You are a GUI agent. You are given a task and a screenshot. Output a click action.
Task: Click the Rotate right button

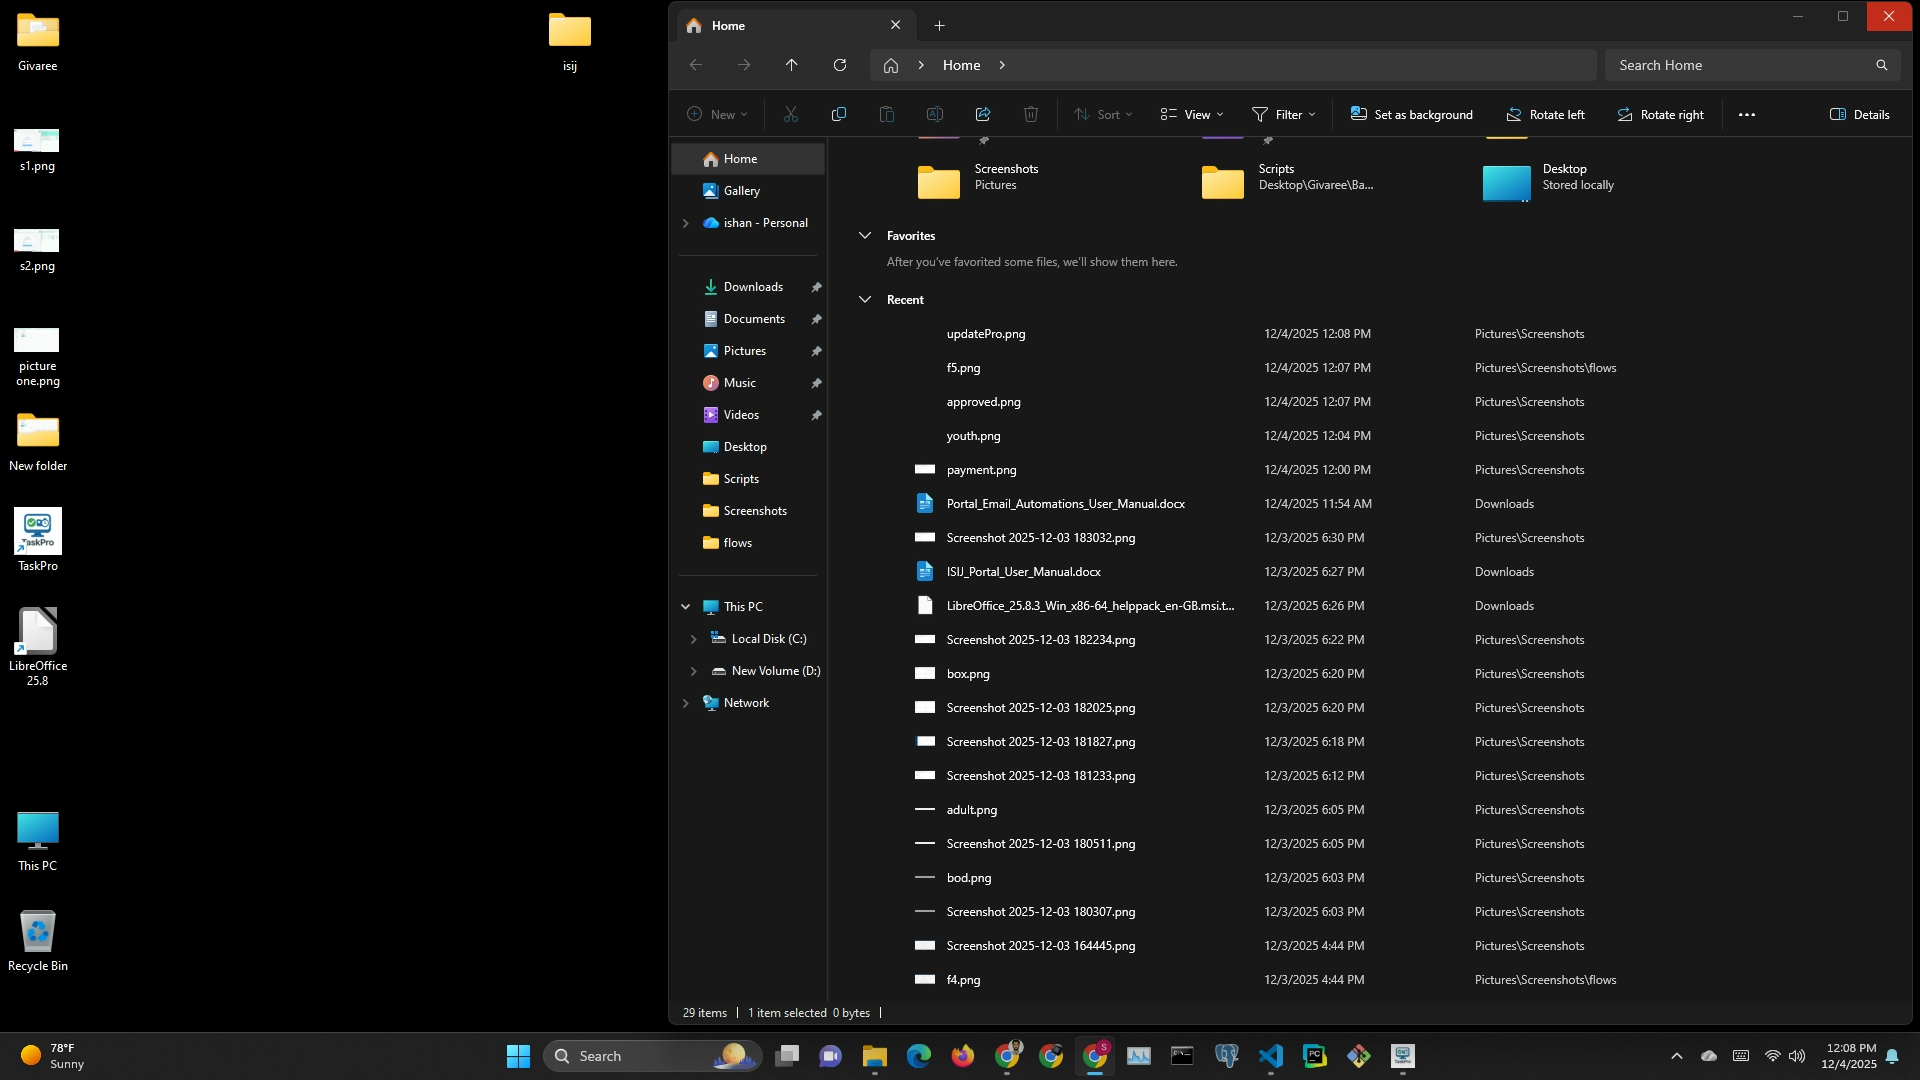[1661, 115]
